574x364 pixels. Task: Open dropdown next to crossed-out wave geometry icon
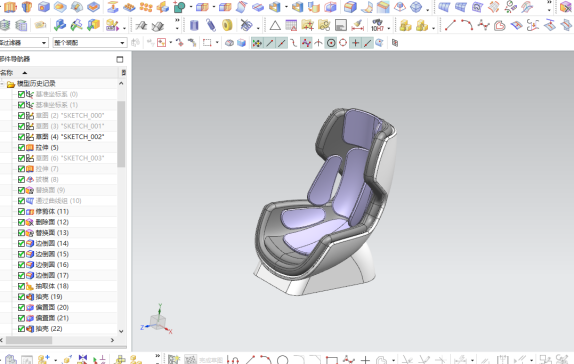[258, 27]
